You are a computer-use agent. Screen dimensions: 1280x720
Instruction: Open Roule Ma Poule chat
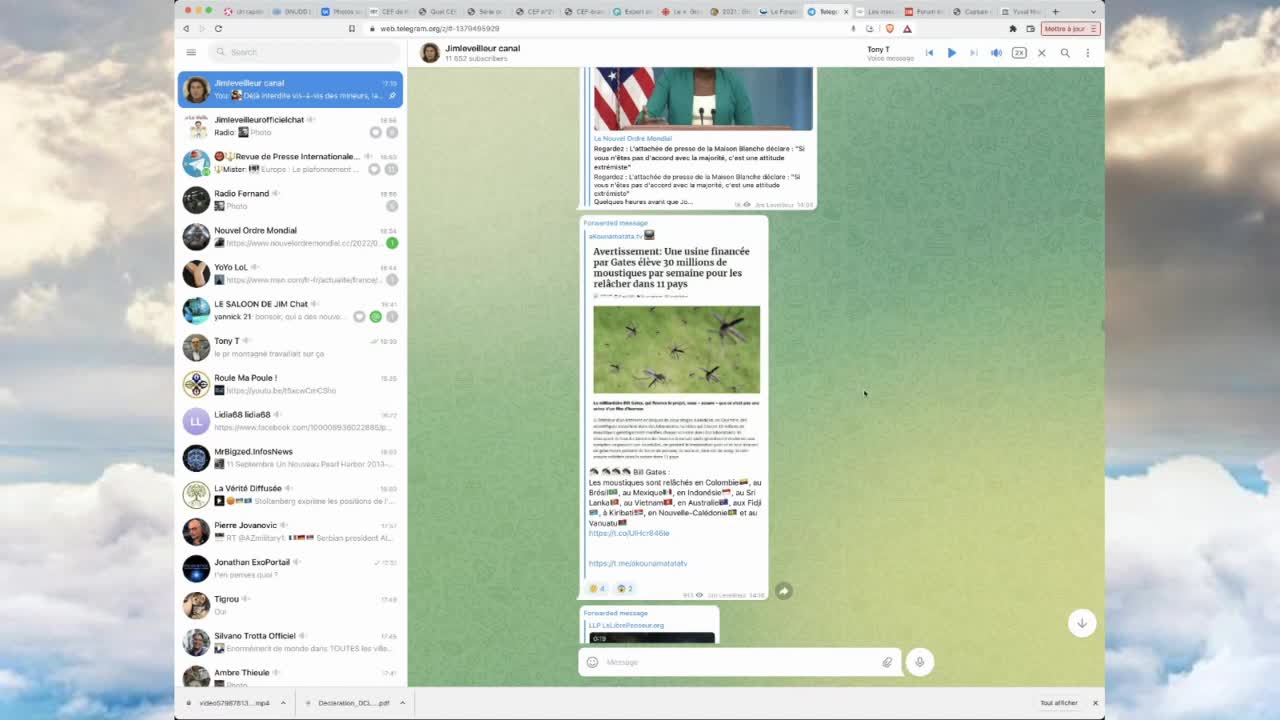[291, 384]
